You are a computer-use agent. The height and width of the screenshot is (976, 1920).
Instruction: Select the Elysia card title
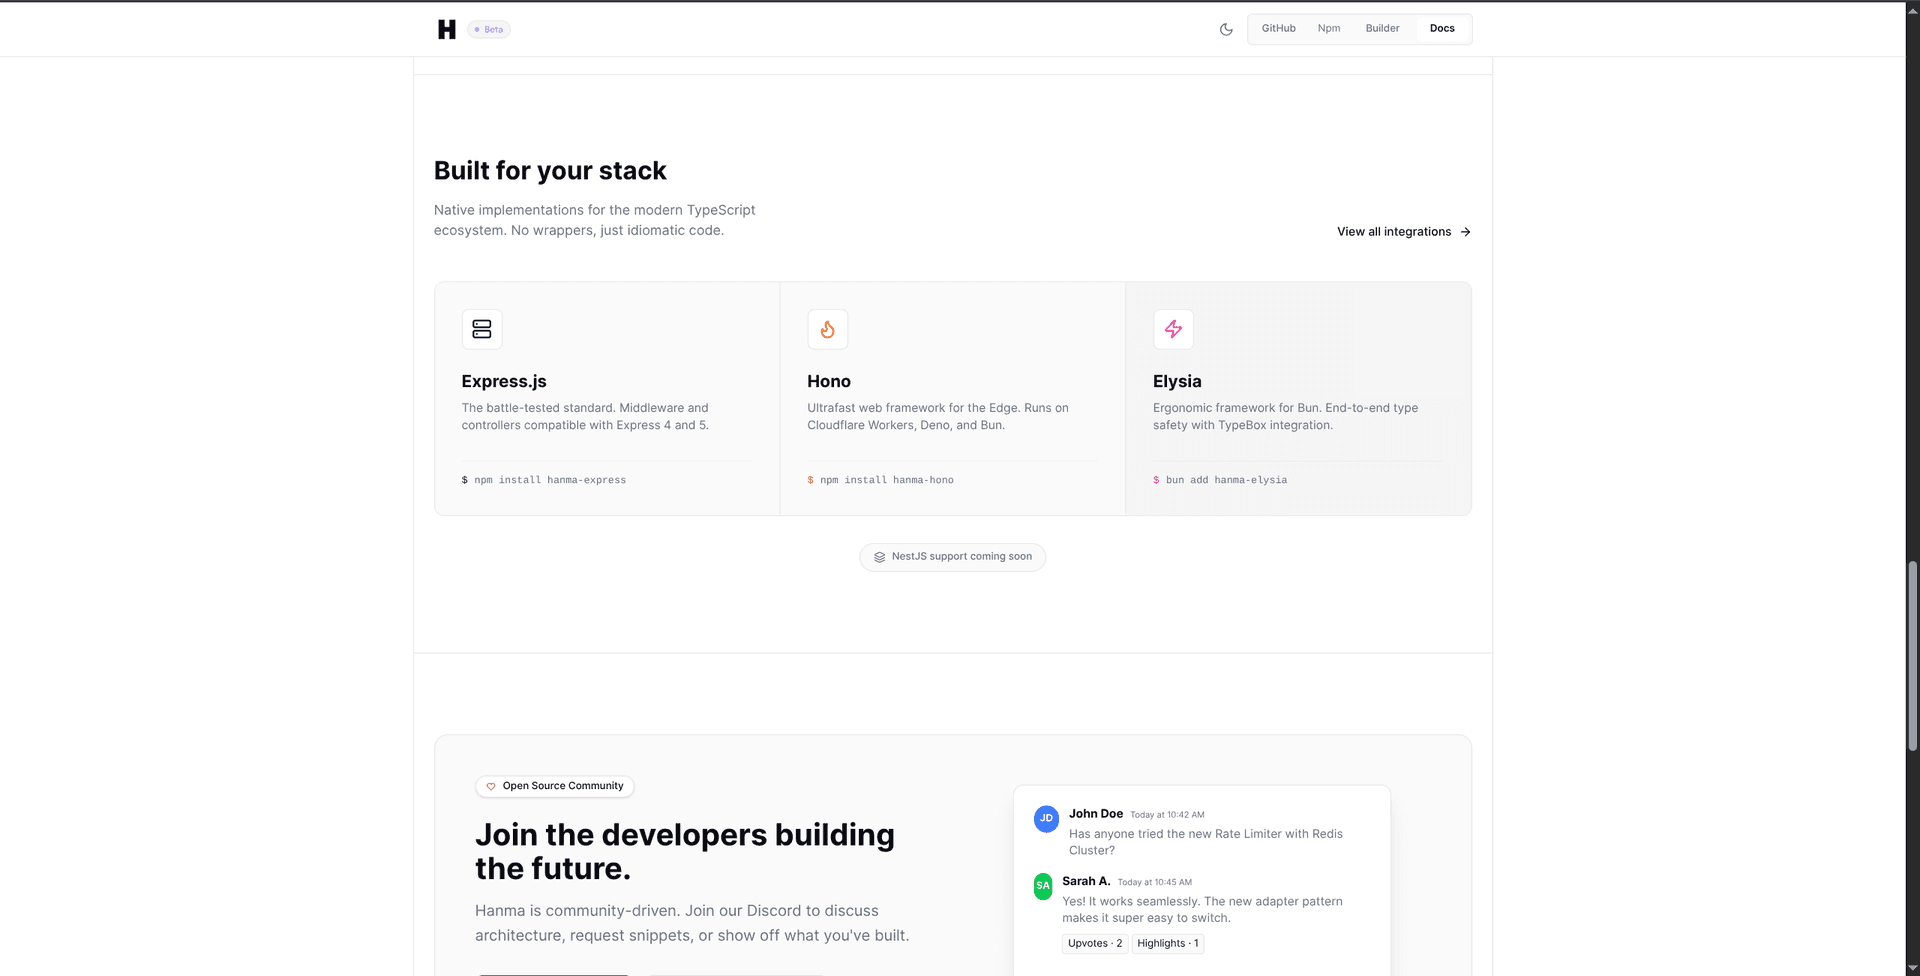click(x=1177, y=381)
